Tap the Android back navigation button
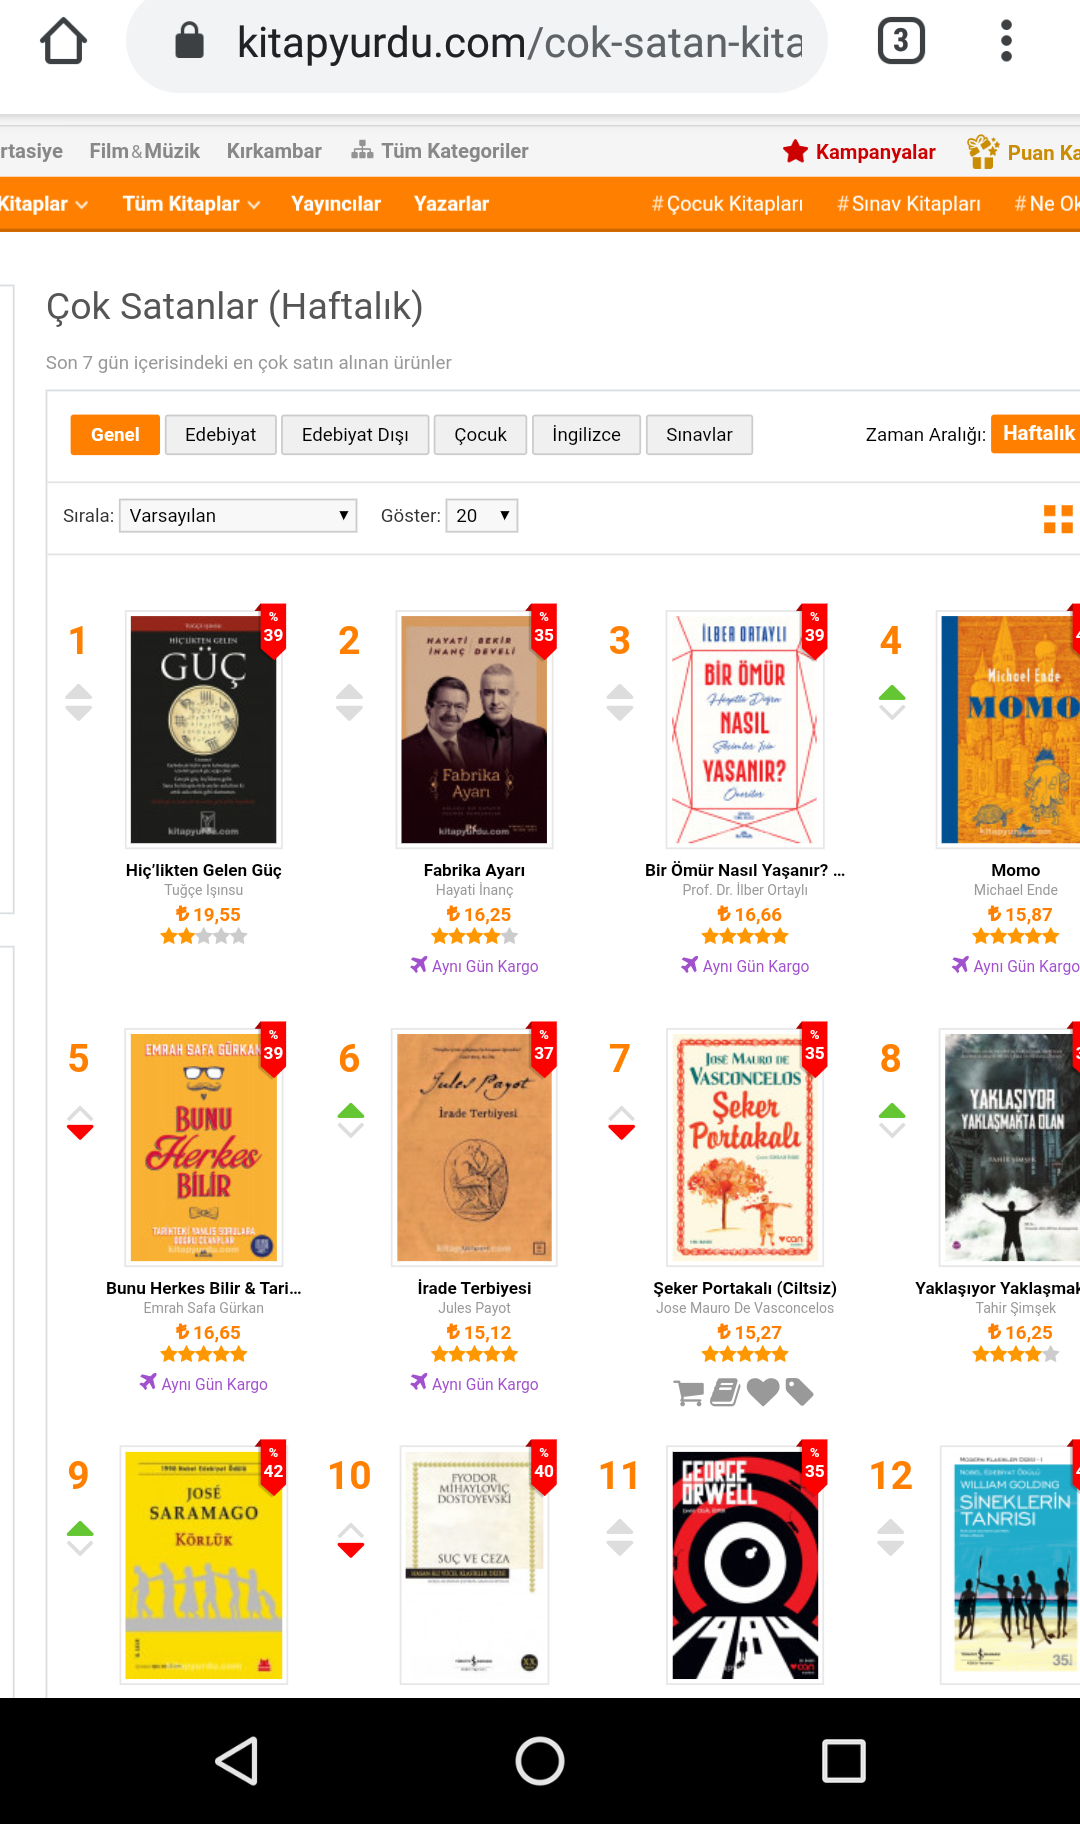1080x1824 pixels. (238, 1761)
